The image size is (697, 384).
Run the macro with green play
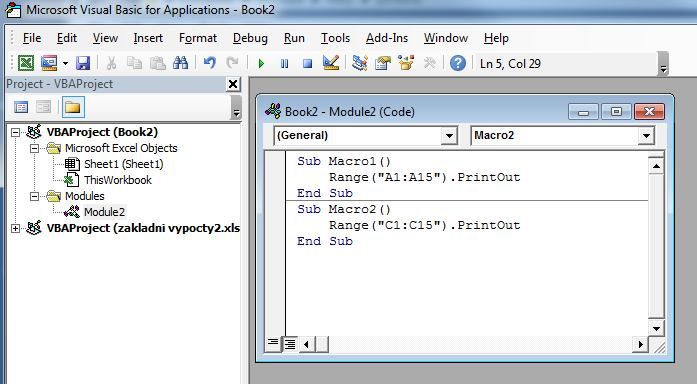(261, 64)
